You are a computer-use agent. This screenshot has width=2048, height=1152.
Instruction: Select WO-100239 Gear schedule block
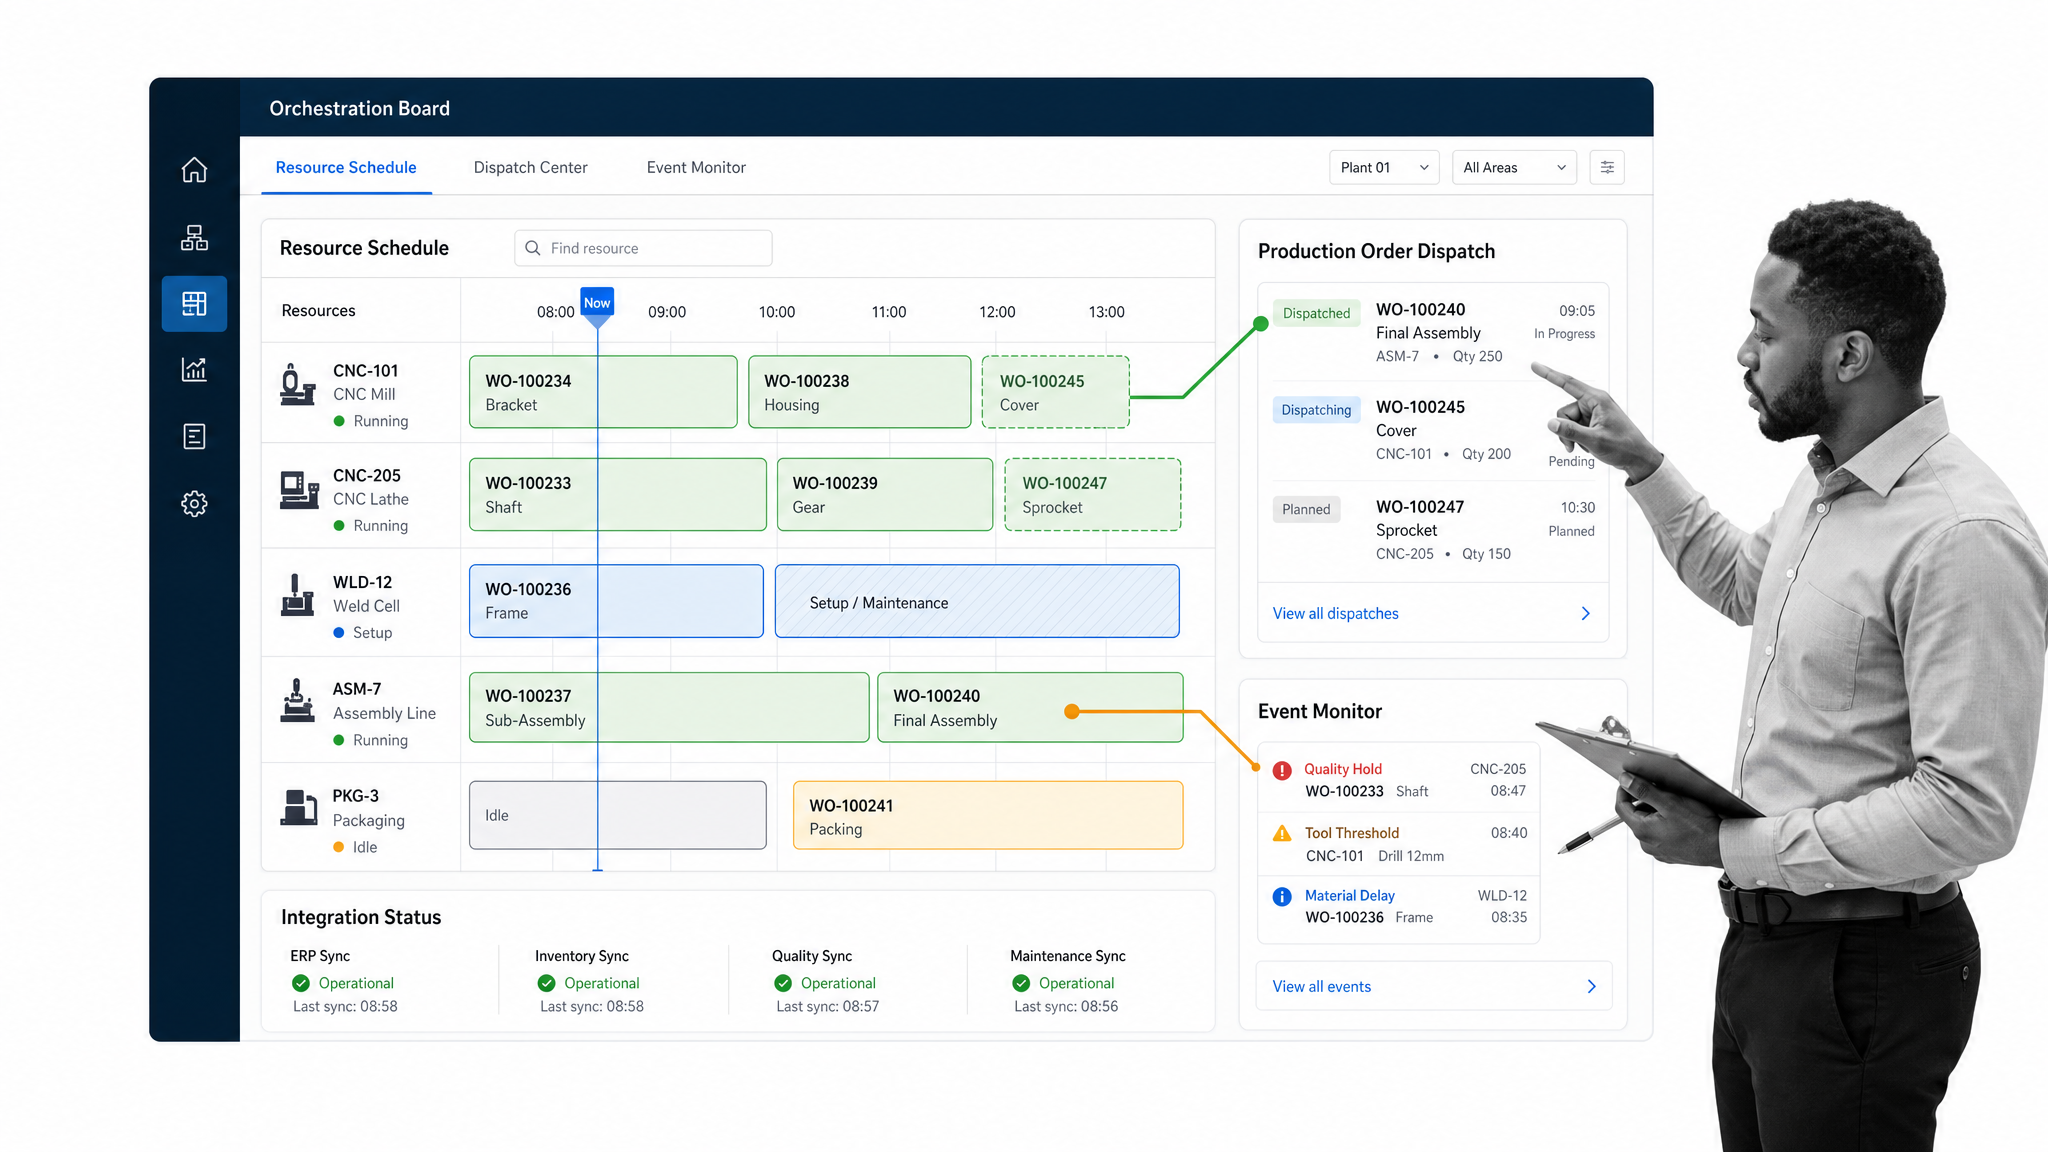[x=885, y=494]
